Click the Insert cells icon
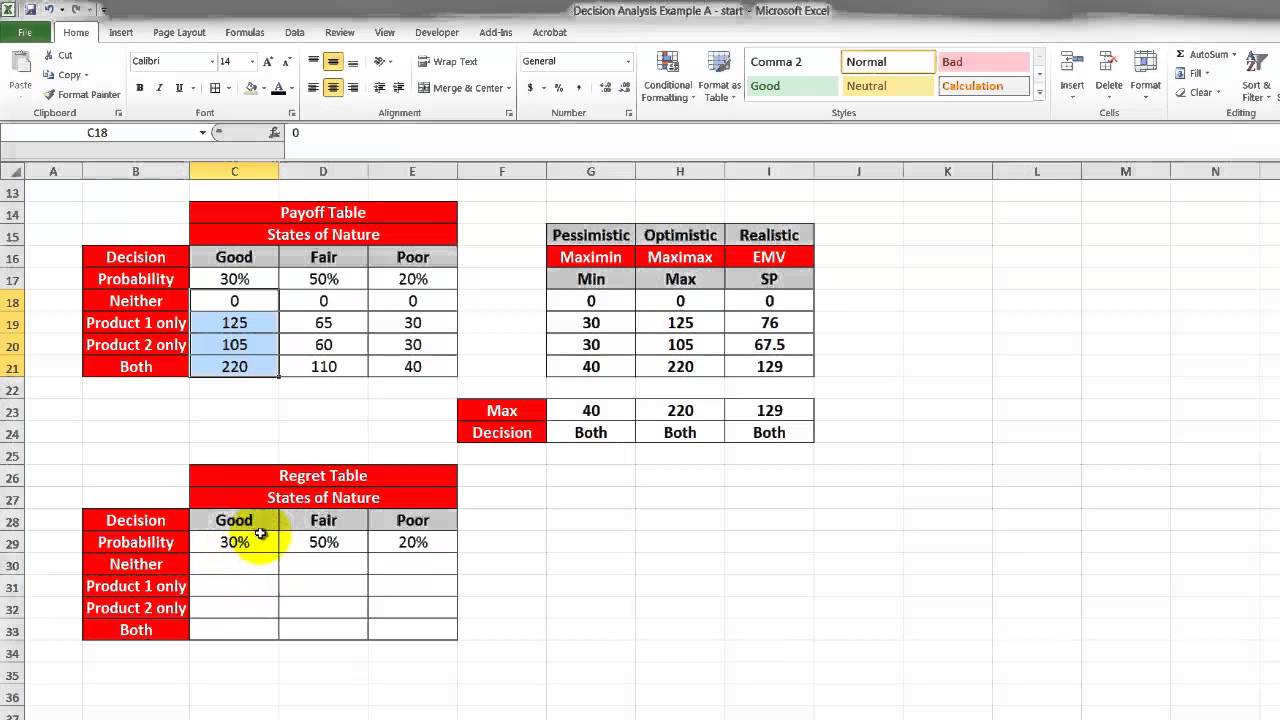 (1072, 63)
